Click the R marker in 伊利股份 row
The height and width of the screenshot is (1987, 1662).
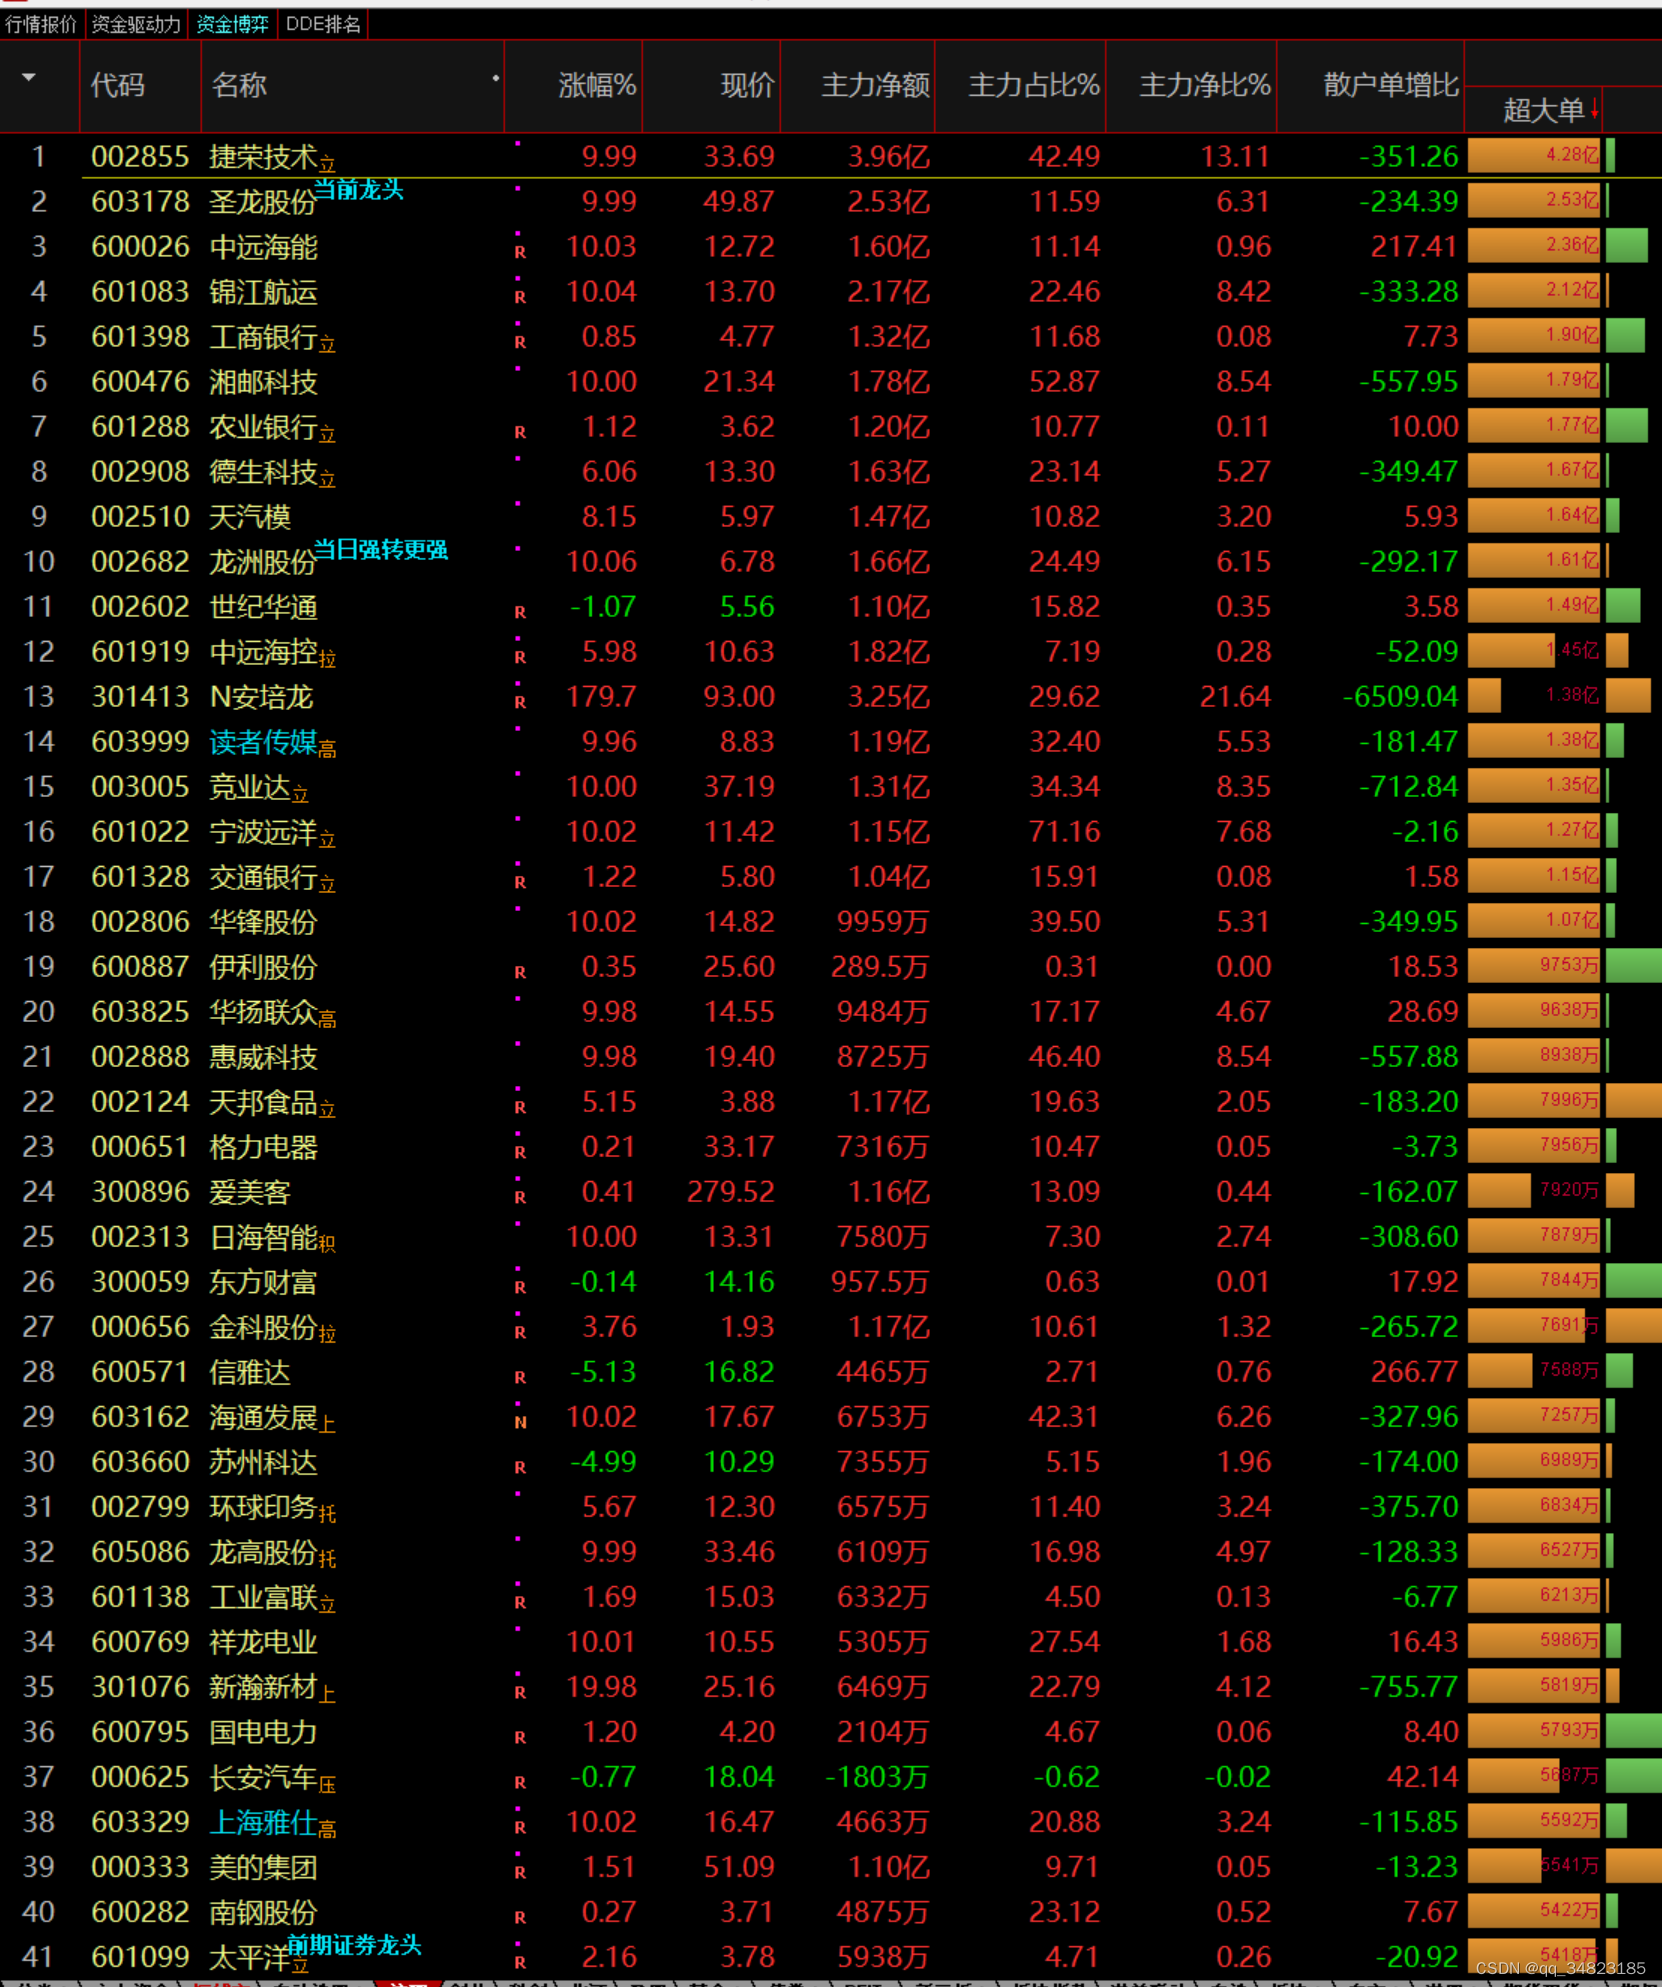[x=520, y=972]
